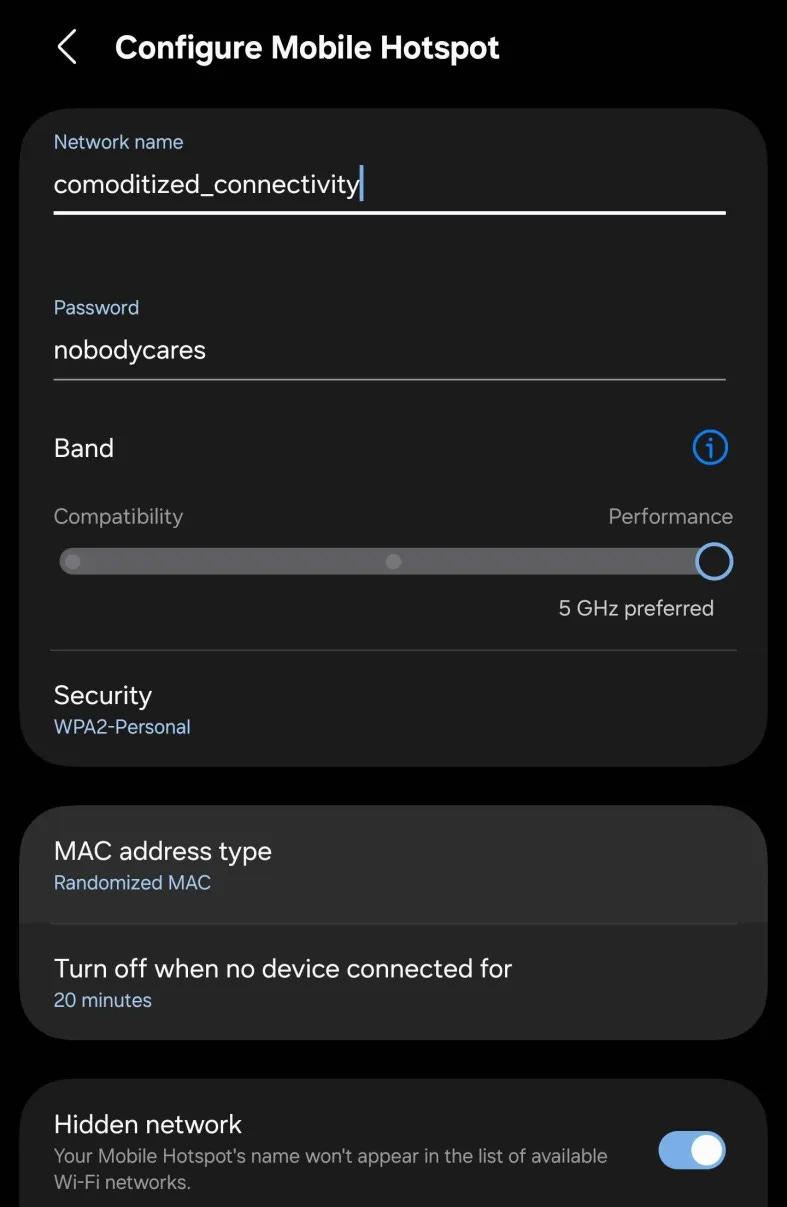Screen dimensions: 787x1207
Task: Click the 5 GHz preferred slider handle
Action: pos(714,562)
